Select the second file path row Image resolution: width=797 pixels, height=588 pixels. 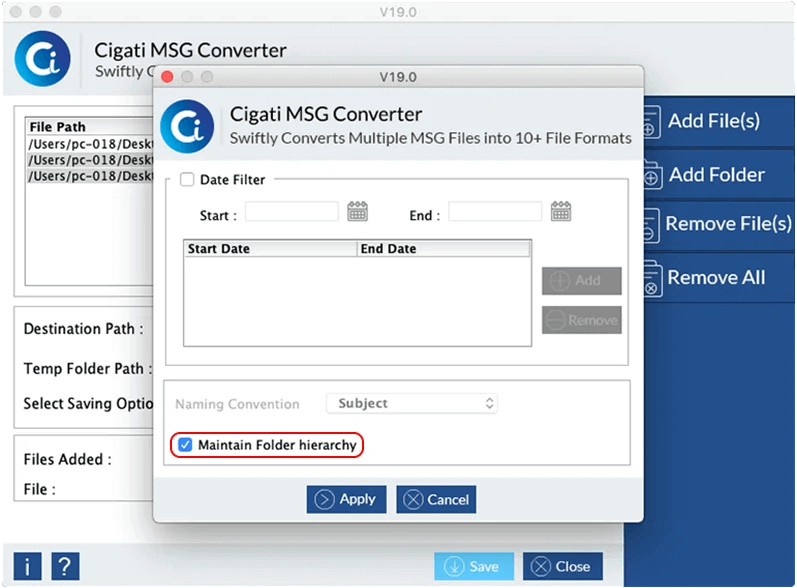coord(90,160)
